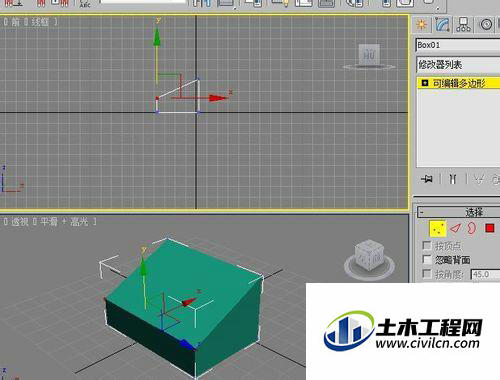Screen dimensions: 500x380
Task: Click the 平滑 + 高光 shading label
Action: click(x=64, y=222)
